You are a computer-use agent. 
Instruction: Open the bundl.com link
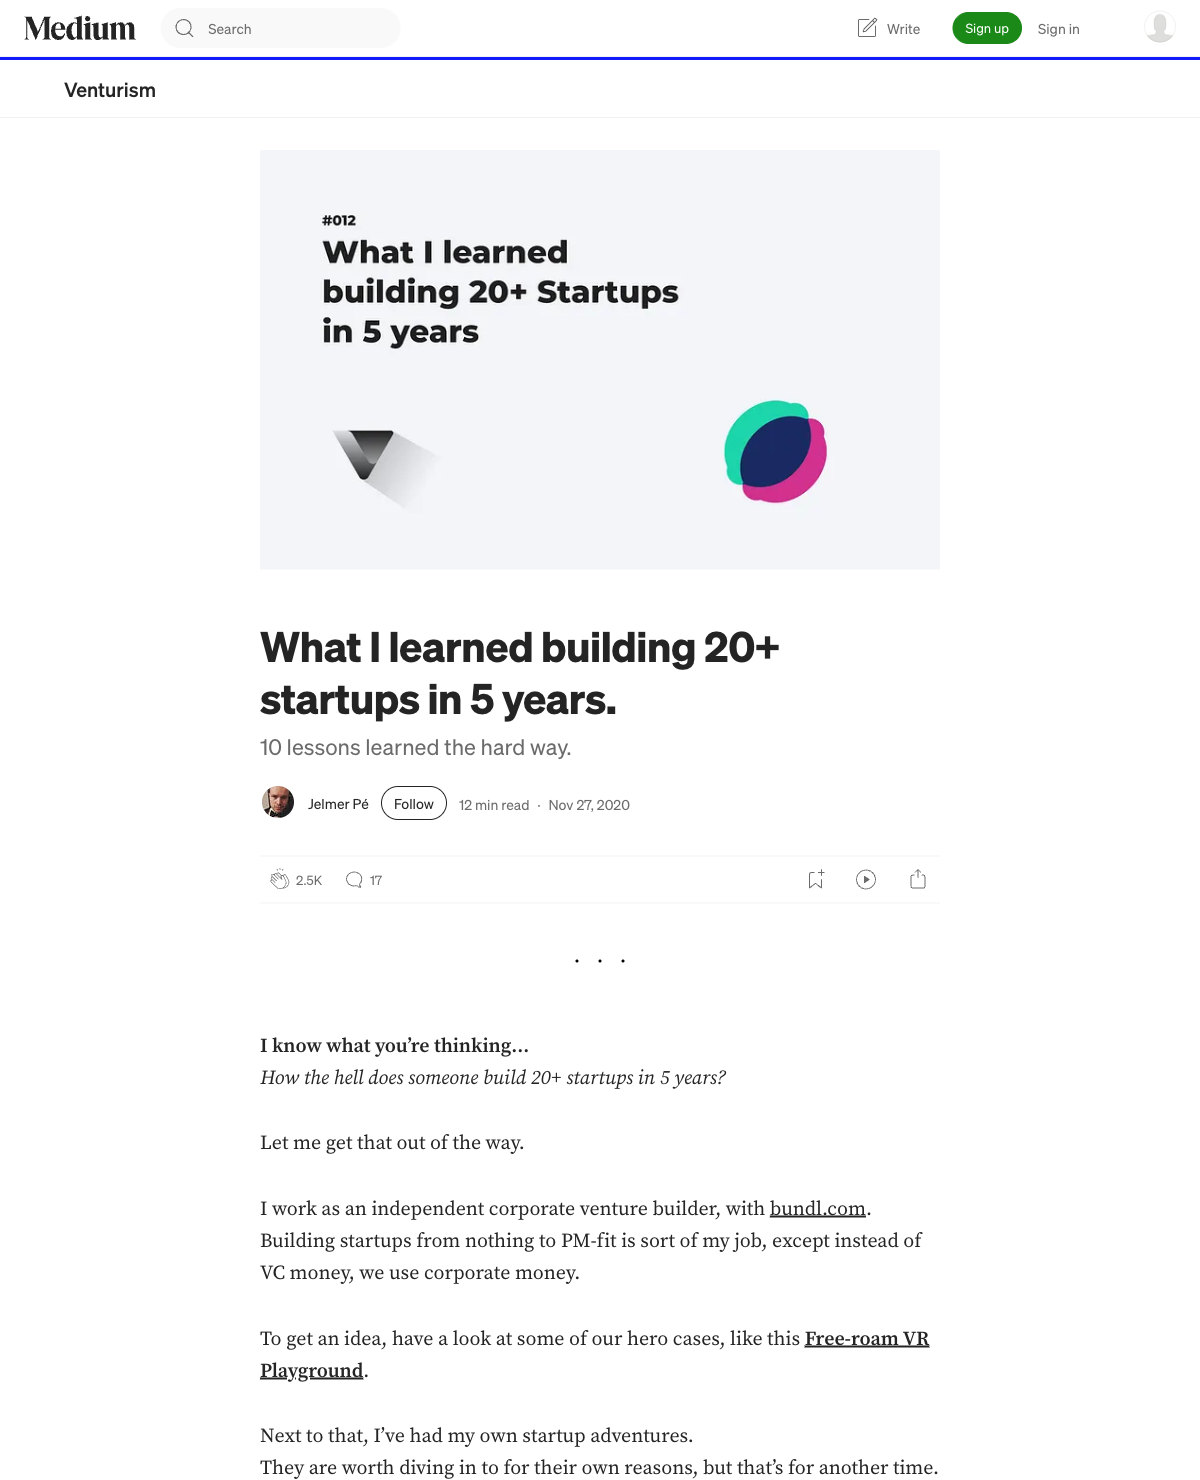817,1209
